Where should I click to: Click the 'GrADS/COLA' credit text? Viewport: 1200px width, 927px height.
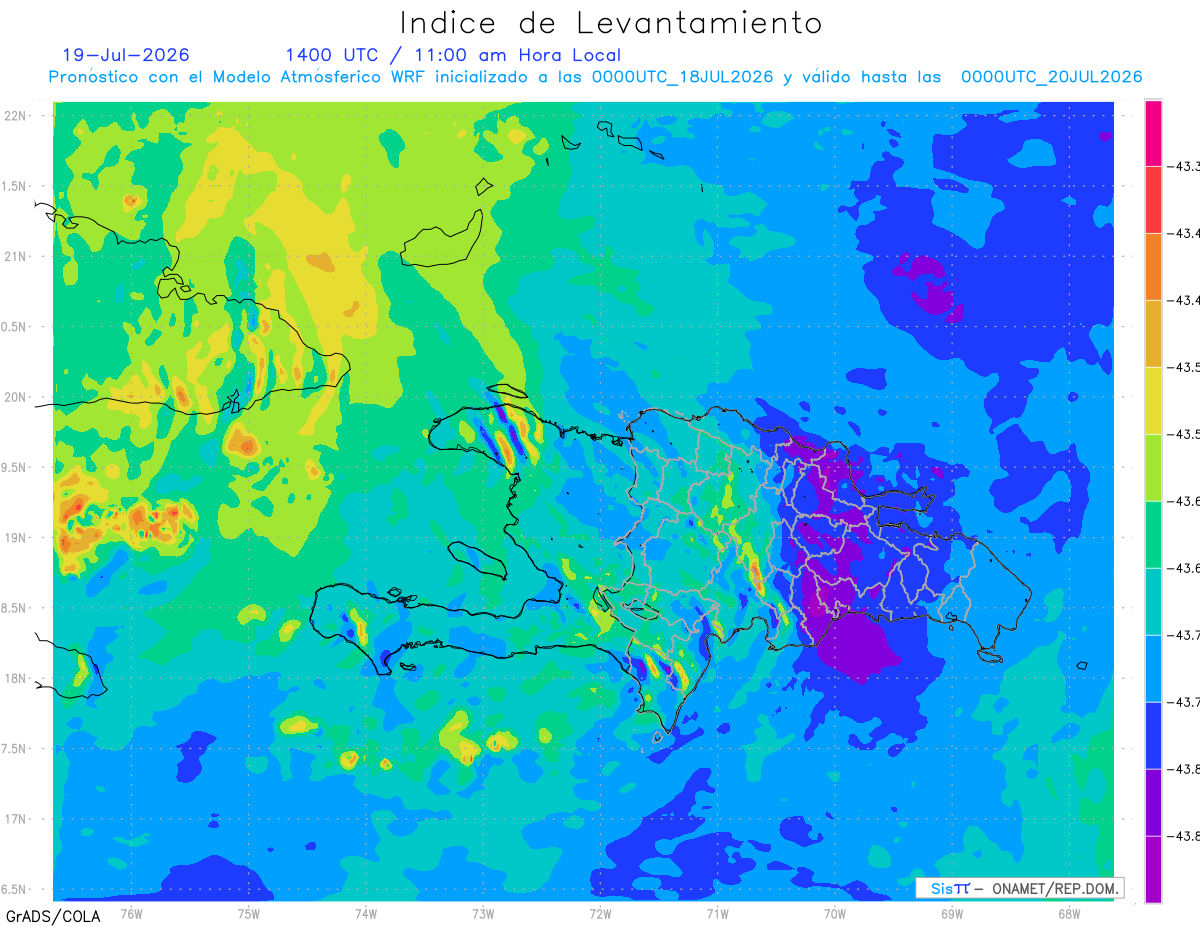click(x=53, y=916)
